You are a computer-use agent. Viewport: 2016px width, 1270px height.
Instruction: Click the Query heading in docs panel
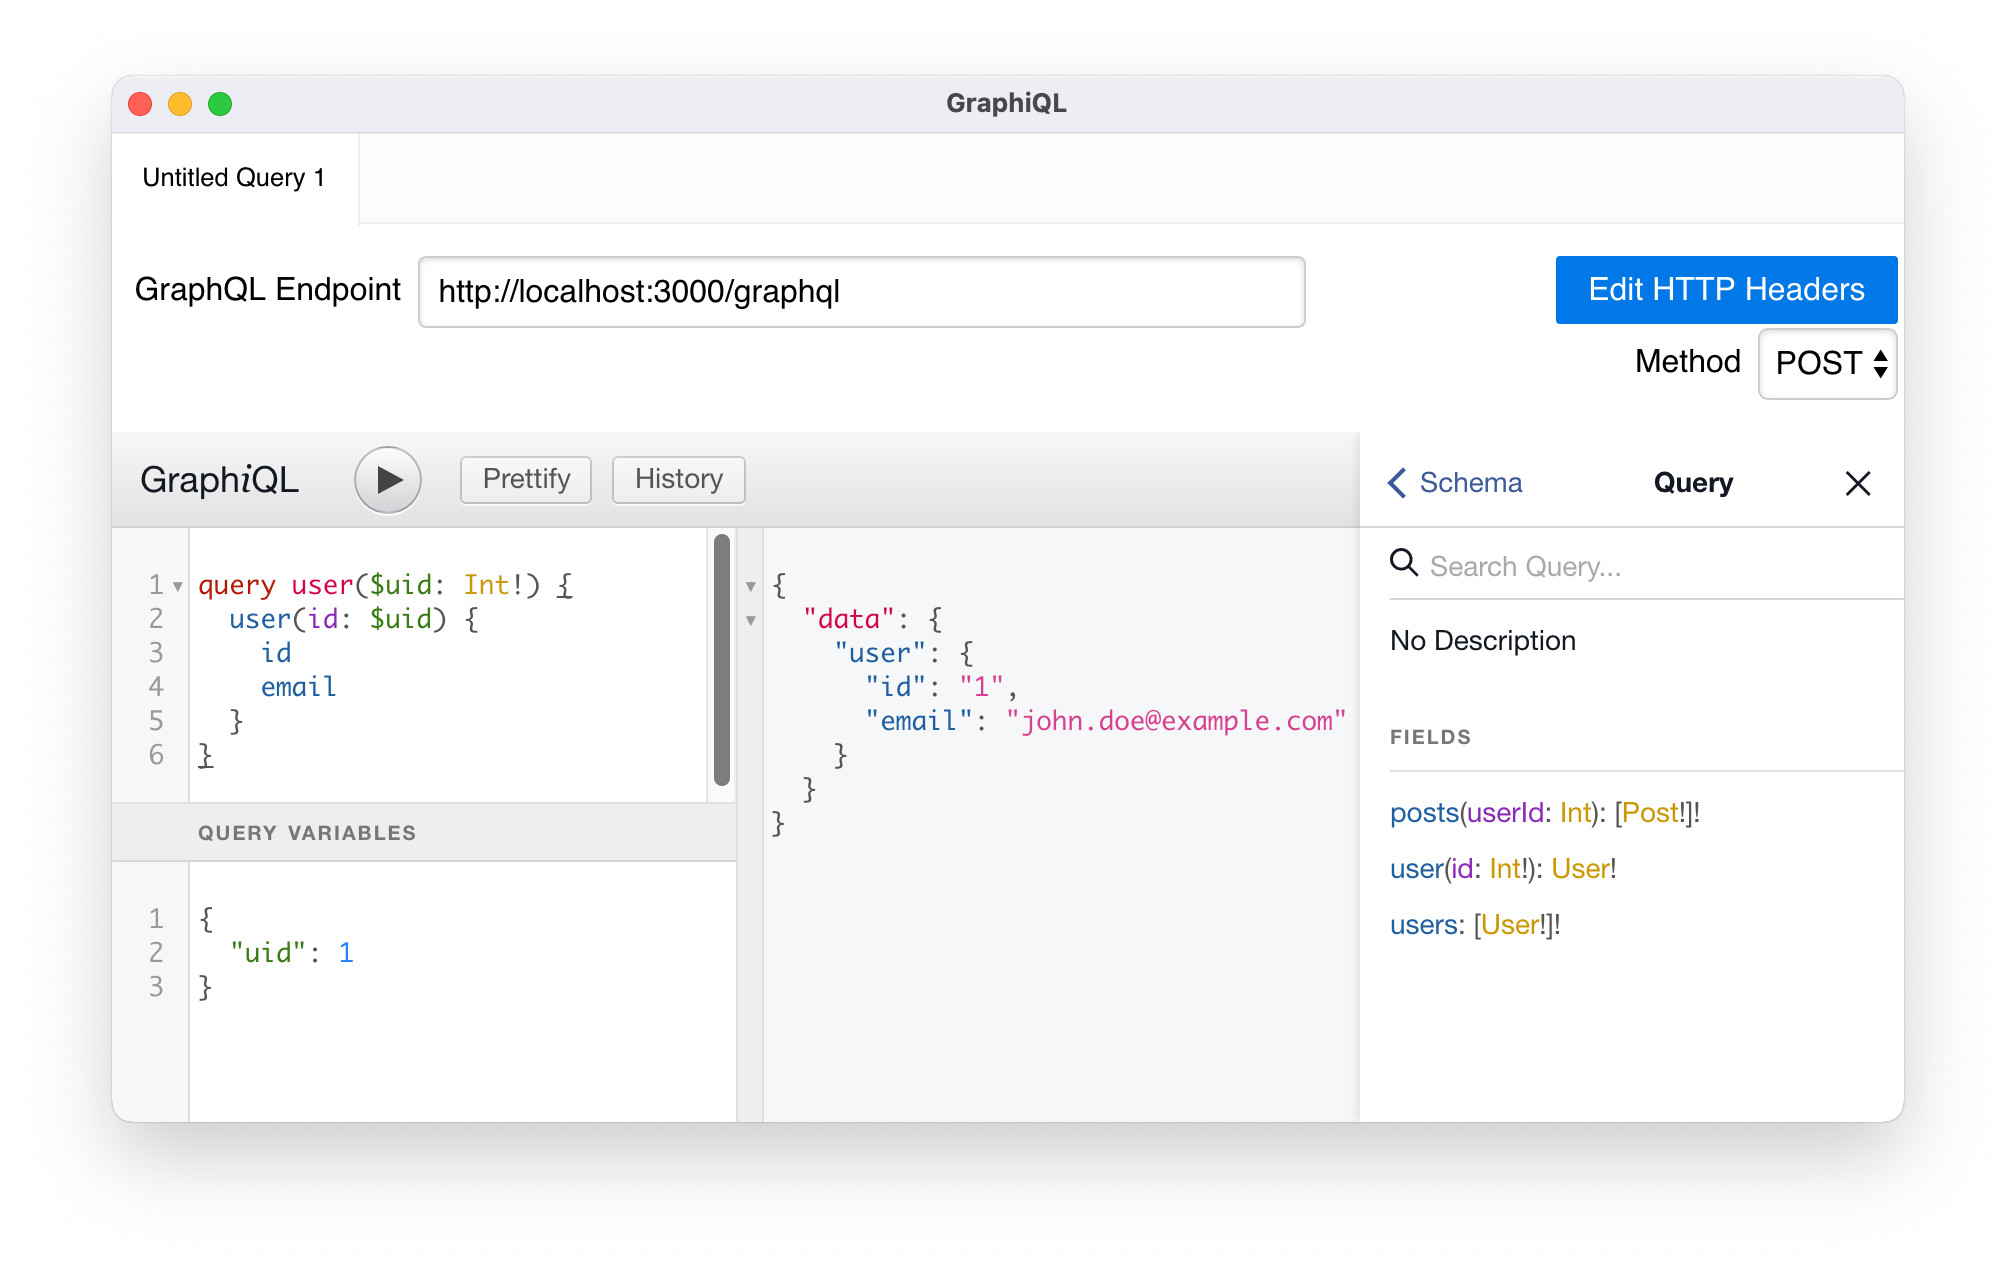pyautogui.click(x=1693, y=483)
